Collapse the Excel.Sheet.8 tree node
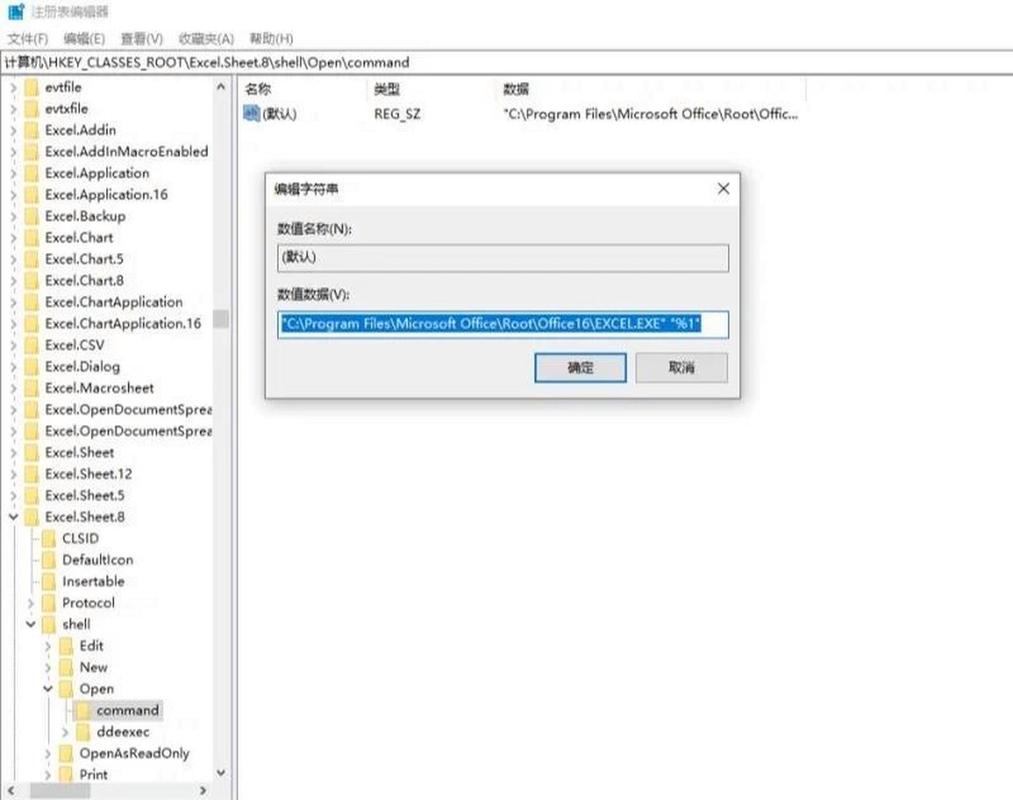This screenshot has width=1013, height=800. (x=14, y=517)
